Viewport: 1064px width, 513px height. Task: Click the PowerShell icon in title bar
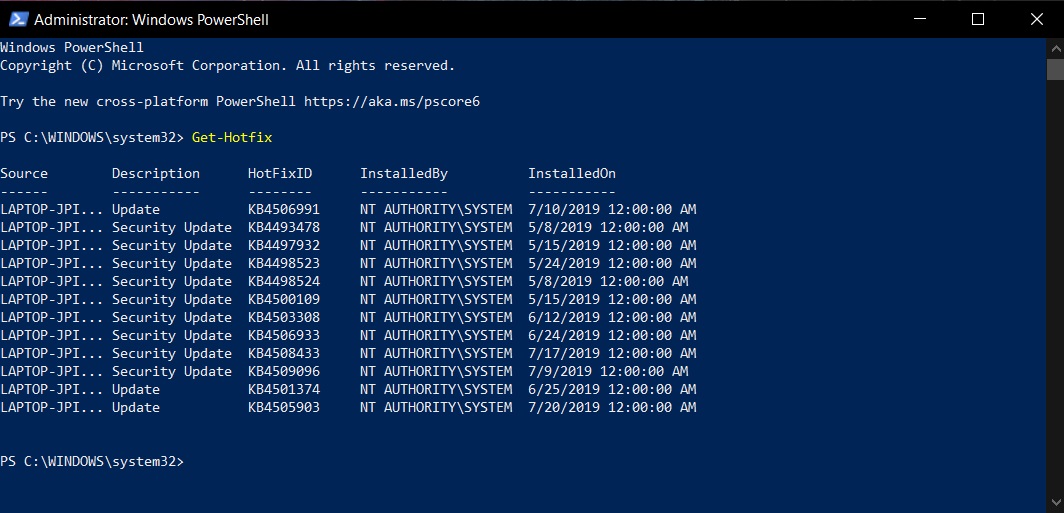pos(18,19)
